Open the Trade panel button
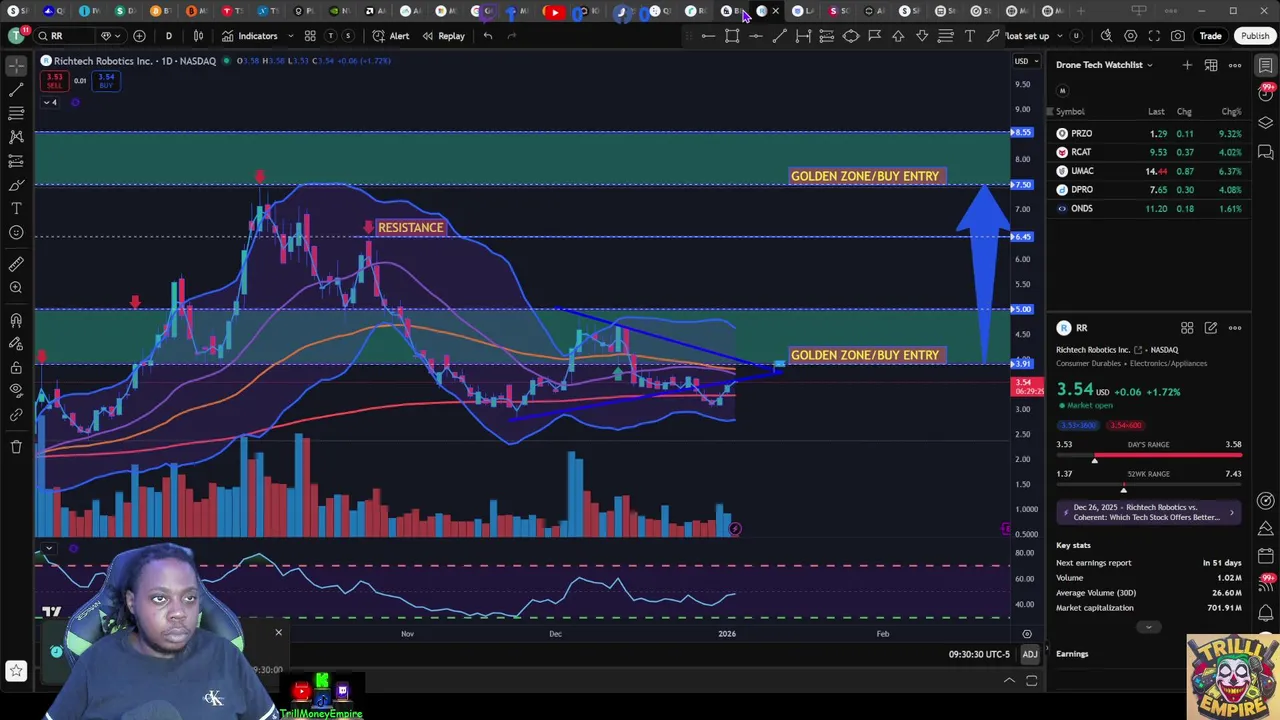 [1210, 36]
